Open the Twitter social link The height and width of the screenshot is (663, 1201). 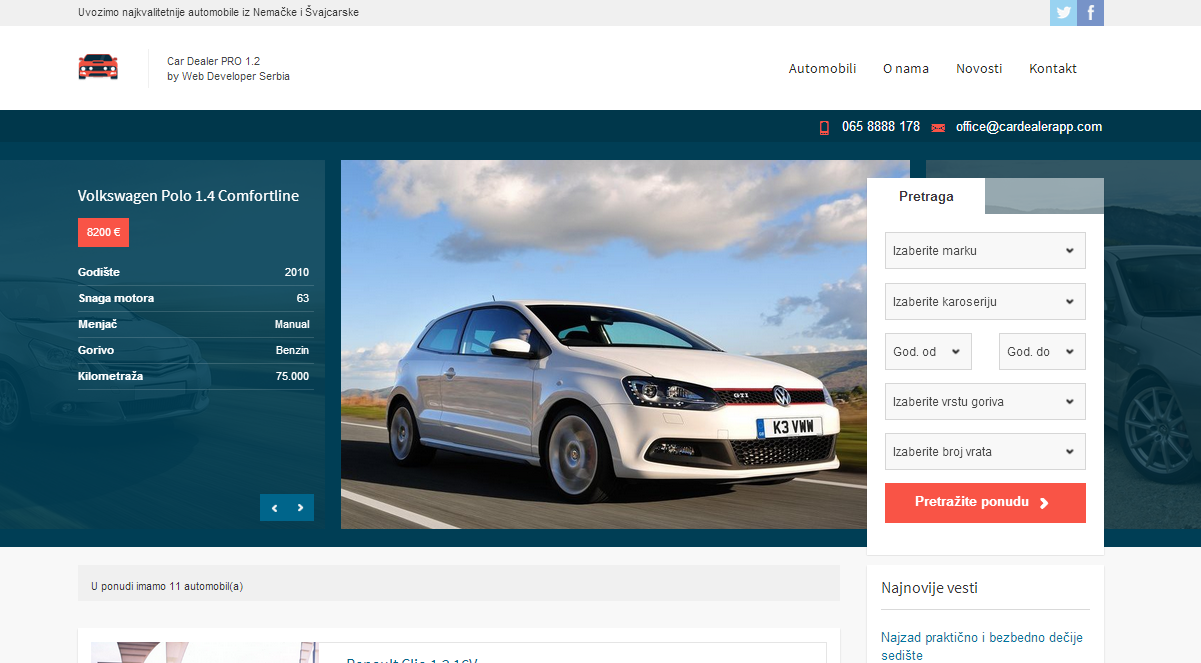click(1063, 13)
